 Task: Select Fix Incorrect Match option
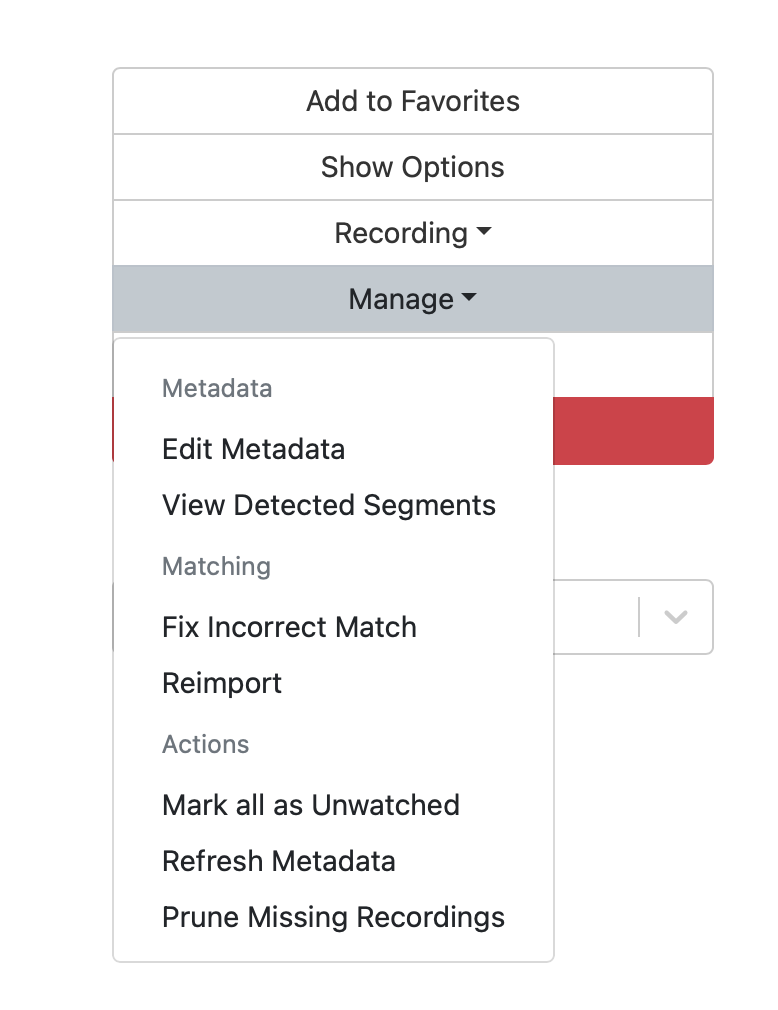[x=289, y=627]
